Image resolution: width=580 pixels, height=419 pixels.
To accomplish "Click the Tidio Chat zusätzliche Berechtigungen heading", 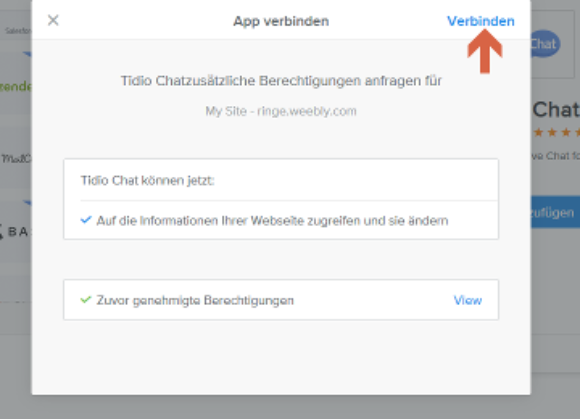I will [281, 81].
